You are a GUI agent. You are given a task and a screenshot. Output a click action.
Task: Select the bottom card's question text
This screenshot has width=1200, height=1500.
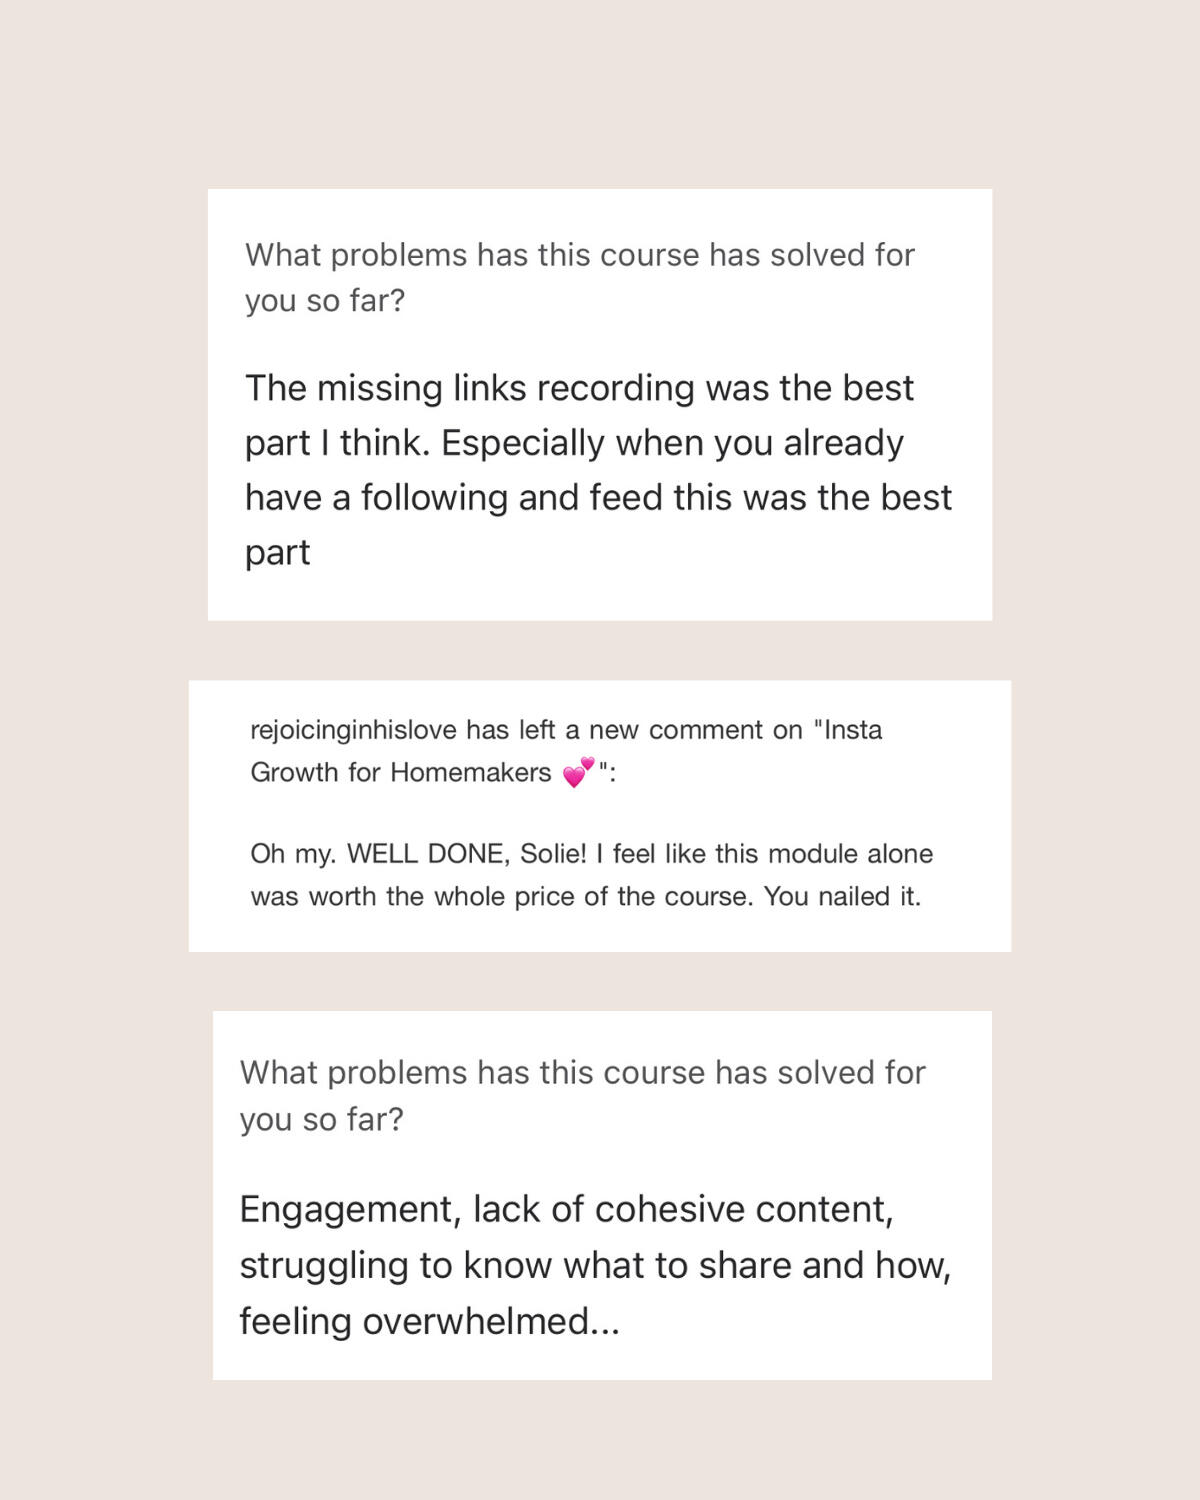(x=582, y=1095)
